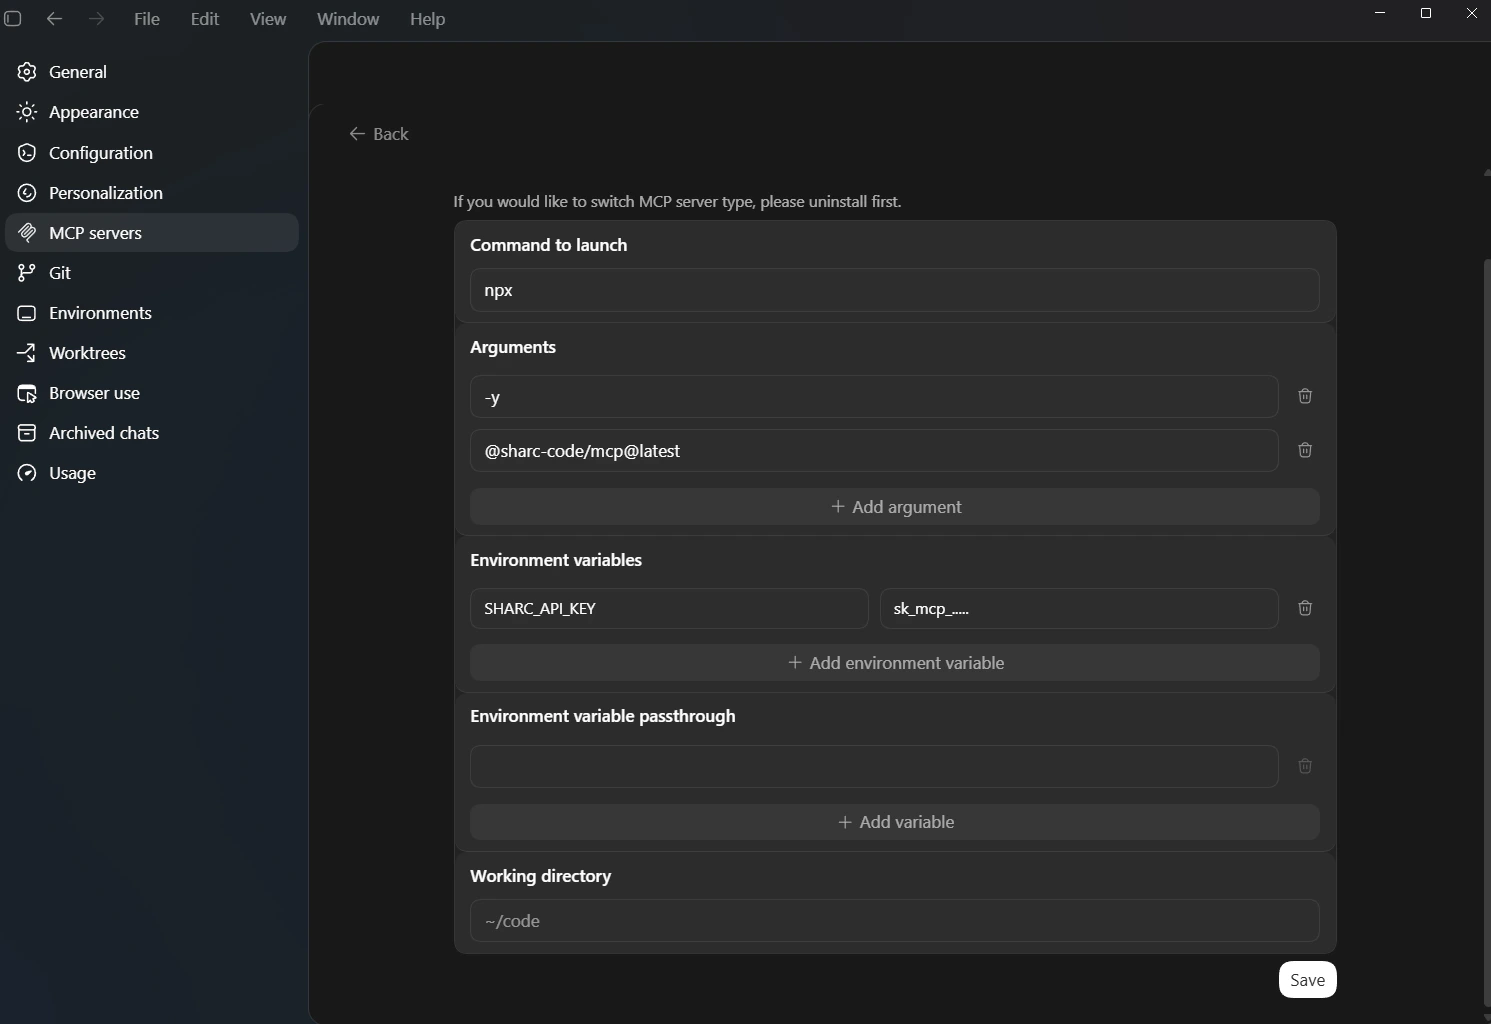Switch to Personalization settings

[152, 193]
